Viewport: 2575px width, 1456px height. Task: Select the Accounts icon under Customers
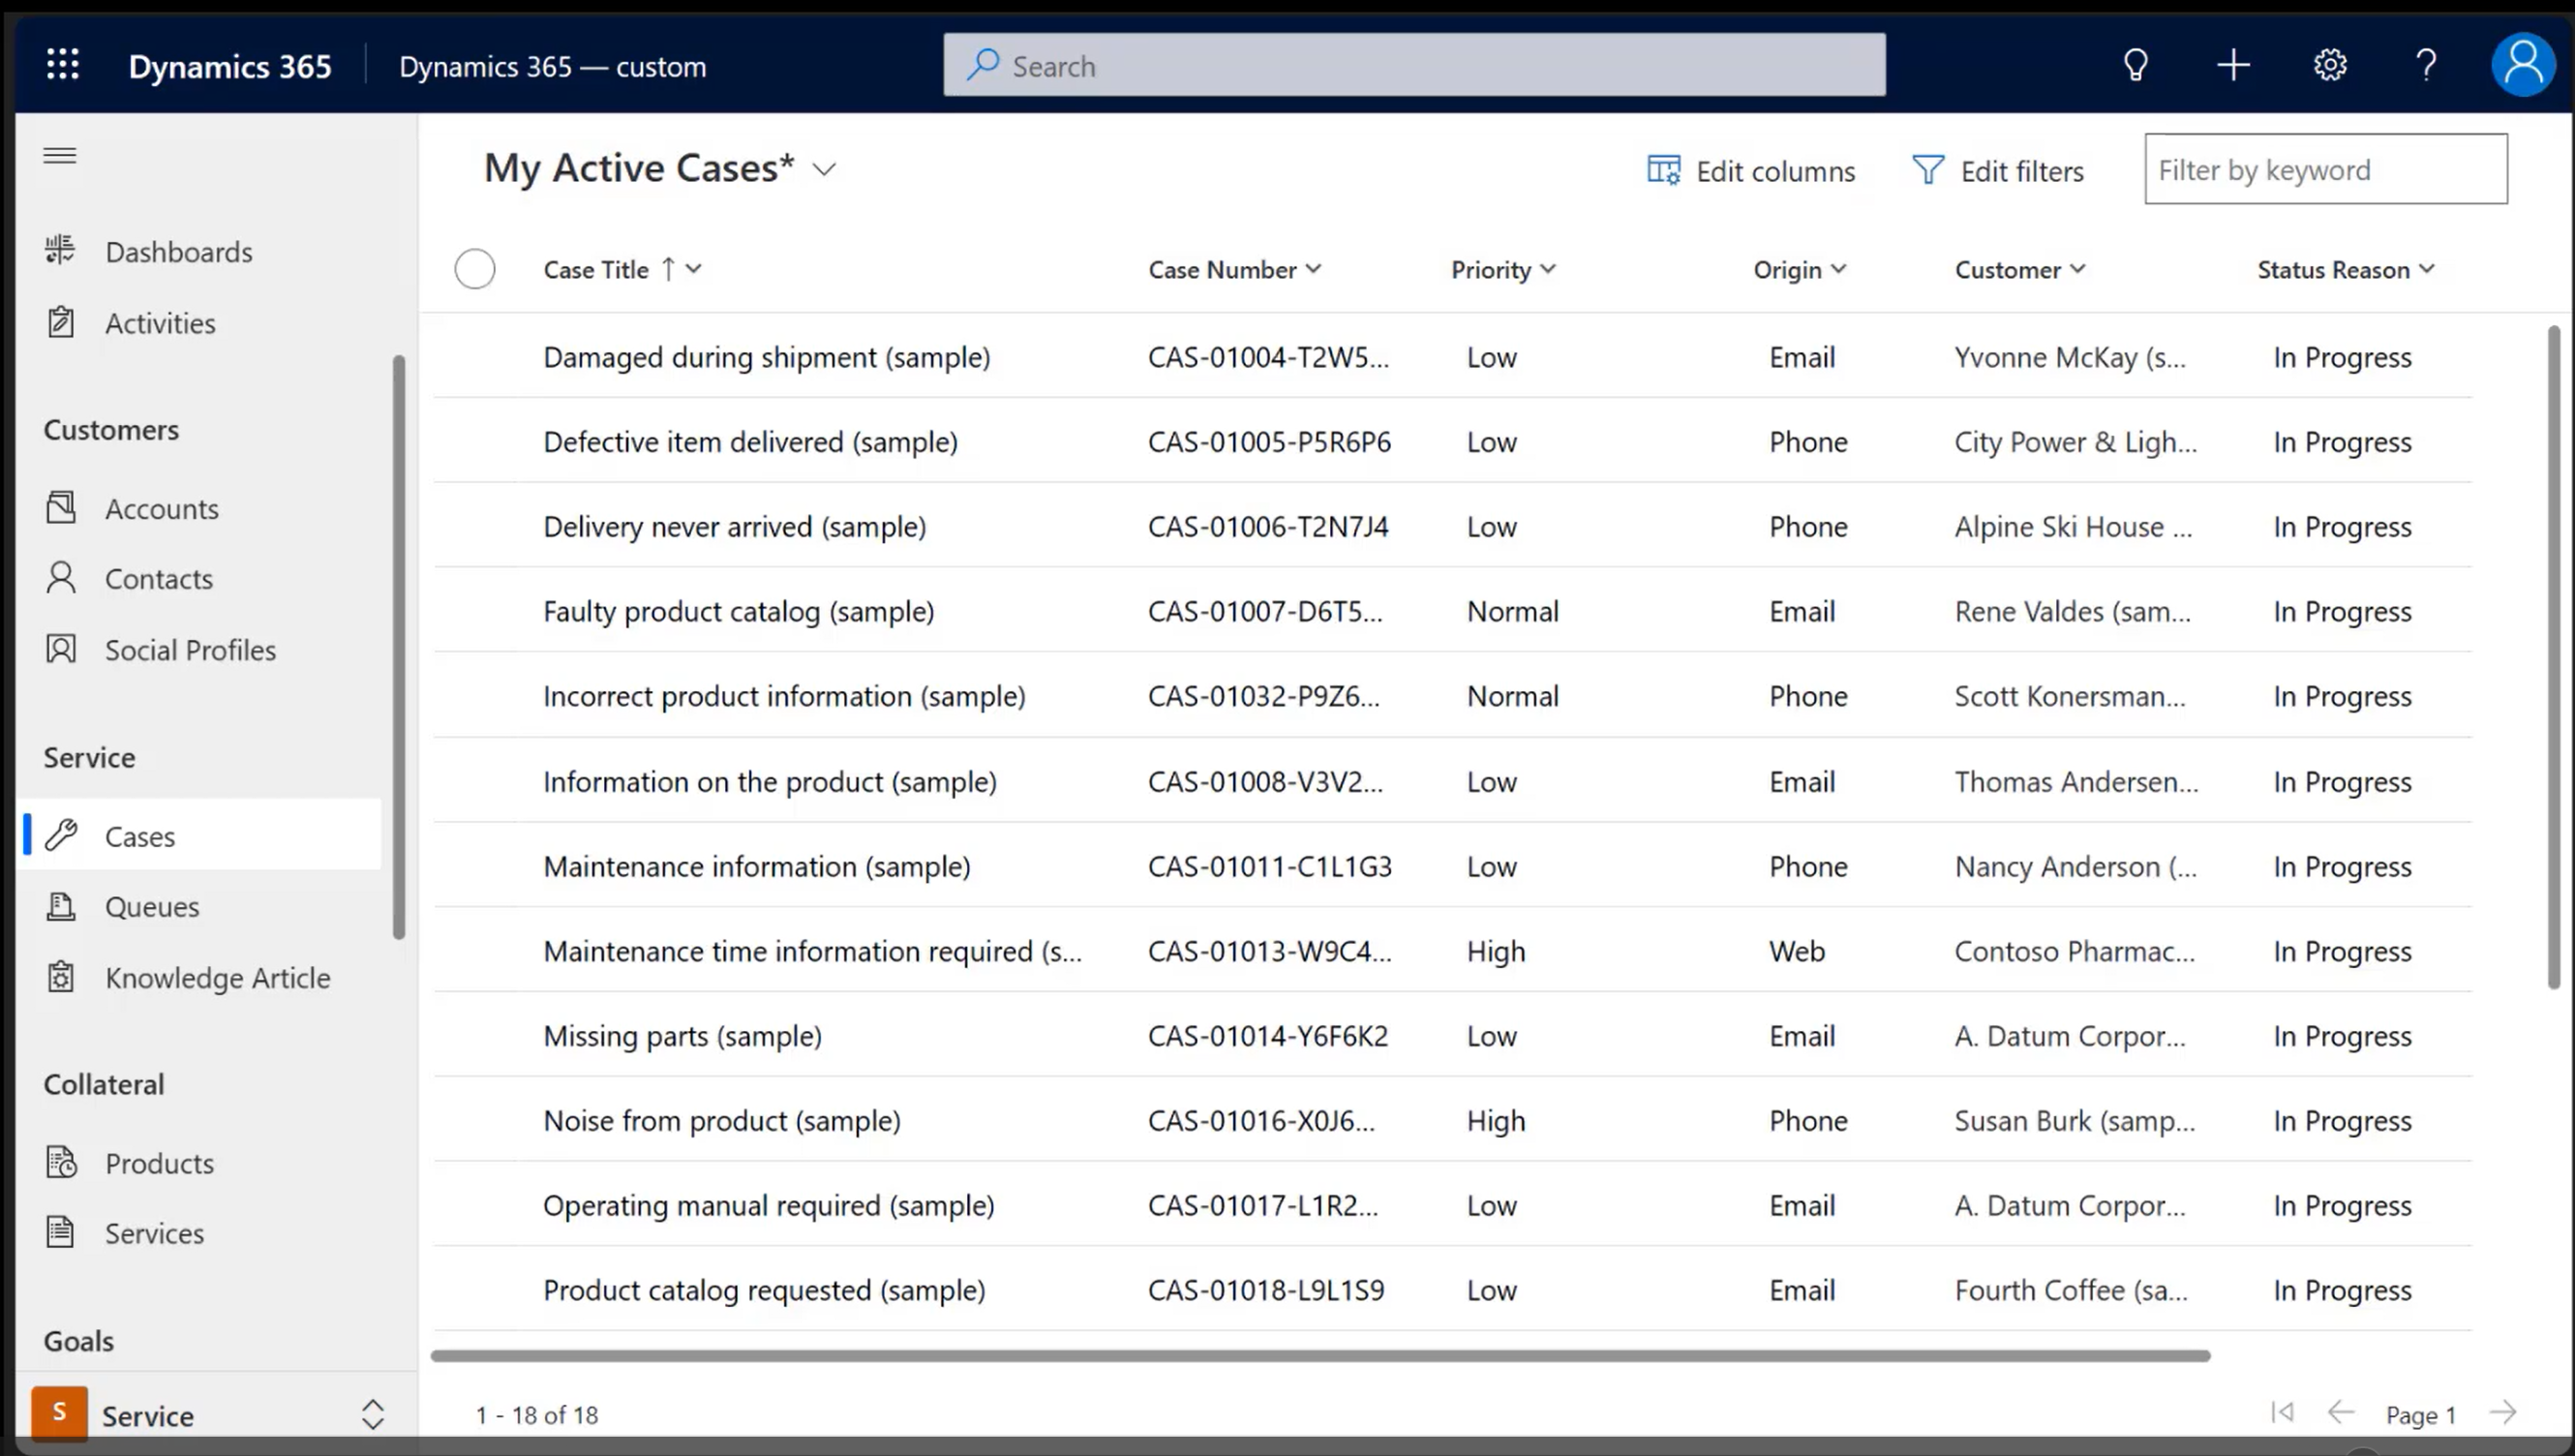point(58,507)
